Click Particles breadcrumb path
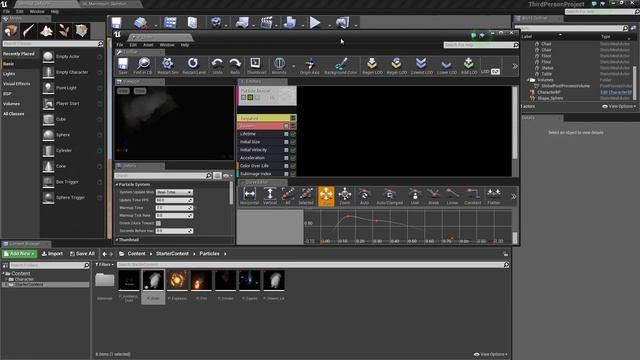This screenshot has width=640, height=360. click(209, 253)
